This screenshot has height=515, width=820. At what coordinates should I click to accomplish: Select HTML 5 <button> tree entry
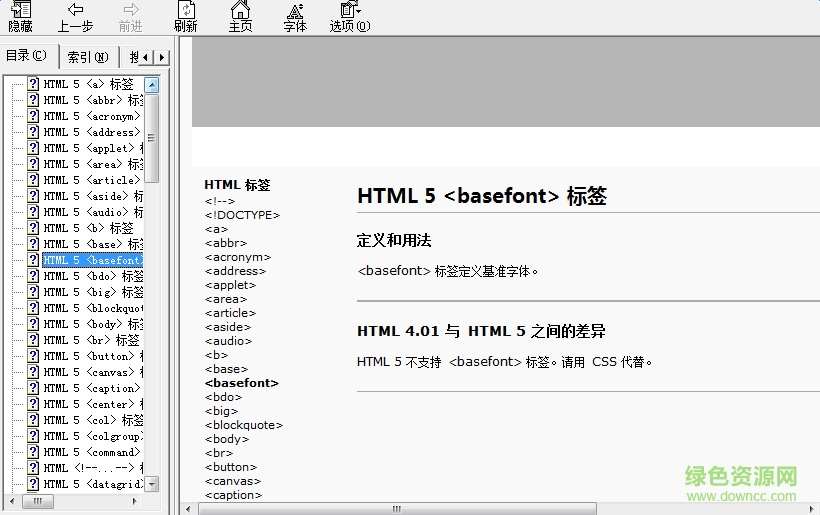pos(90,356)
